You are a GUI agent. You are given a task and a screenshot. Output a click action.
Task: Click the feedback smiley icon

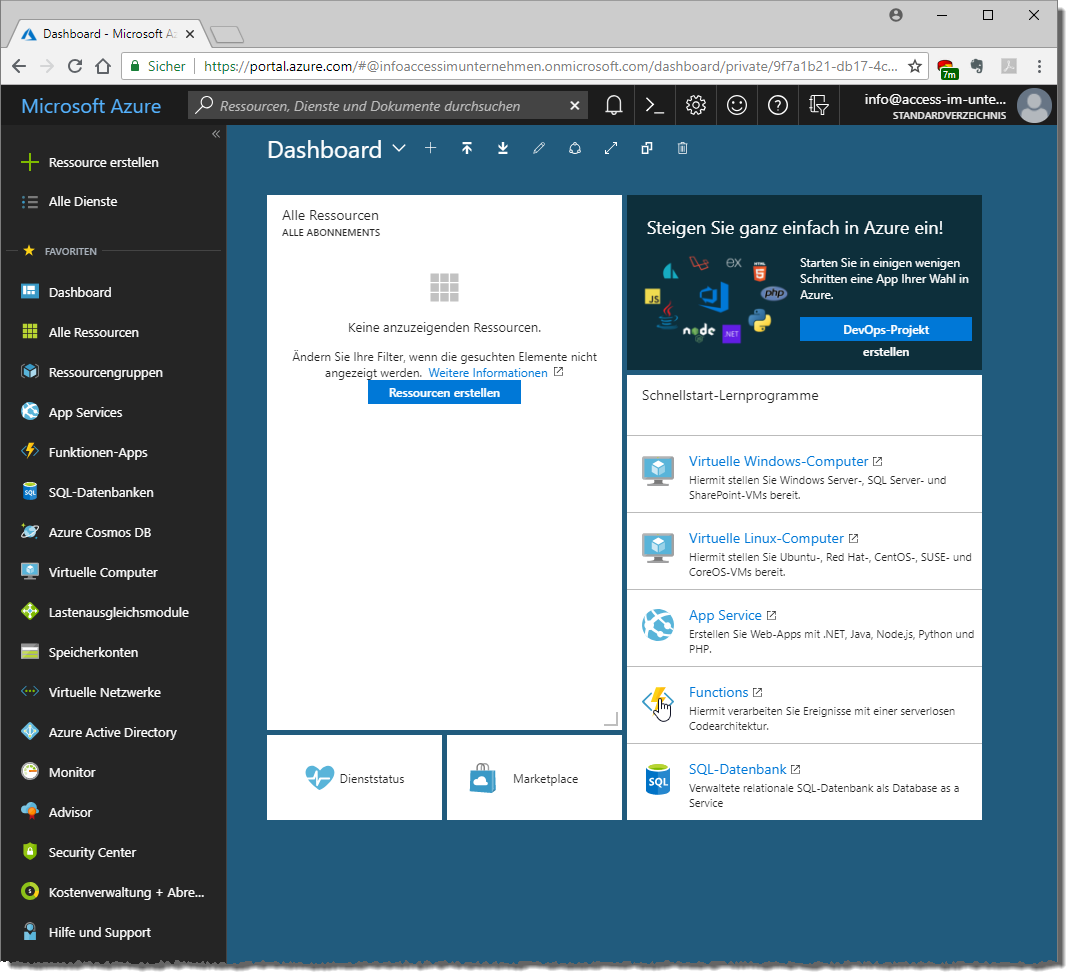[737, 105]
